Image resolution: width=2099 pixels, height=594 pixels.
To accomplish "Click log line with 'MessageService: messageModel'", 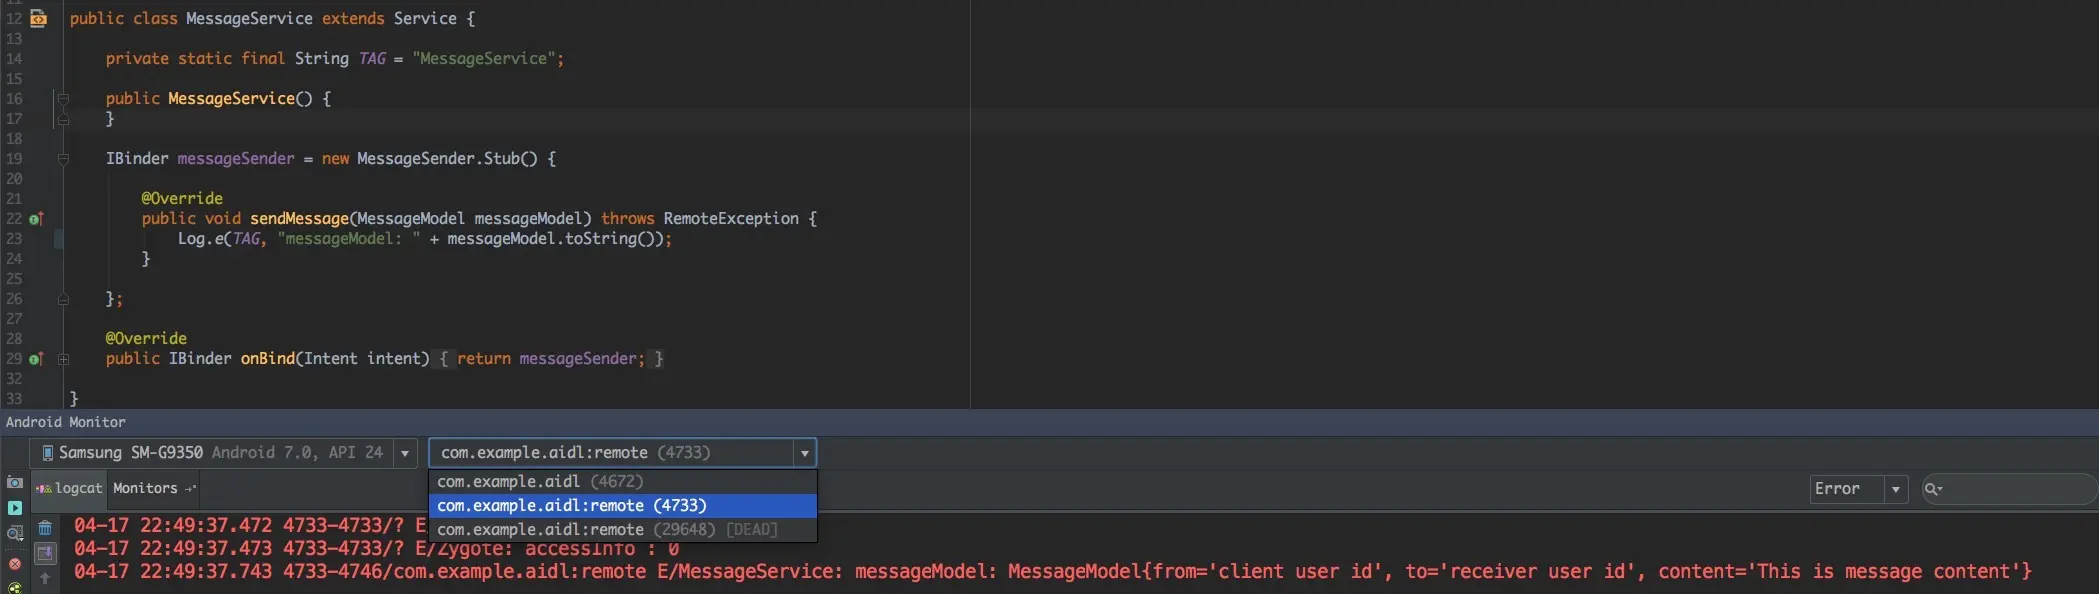I will 1052,572.
